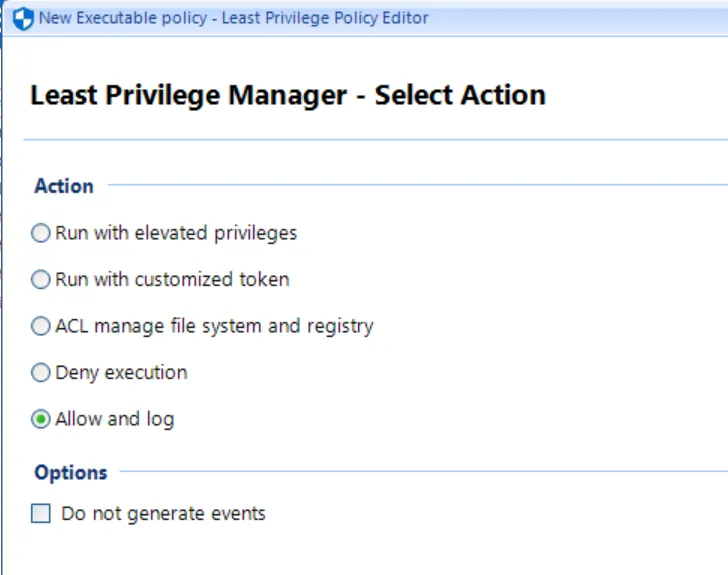Click the 'Deny execution' label text

pyautogui.click(x=121, y=373)
